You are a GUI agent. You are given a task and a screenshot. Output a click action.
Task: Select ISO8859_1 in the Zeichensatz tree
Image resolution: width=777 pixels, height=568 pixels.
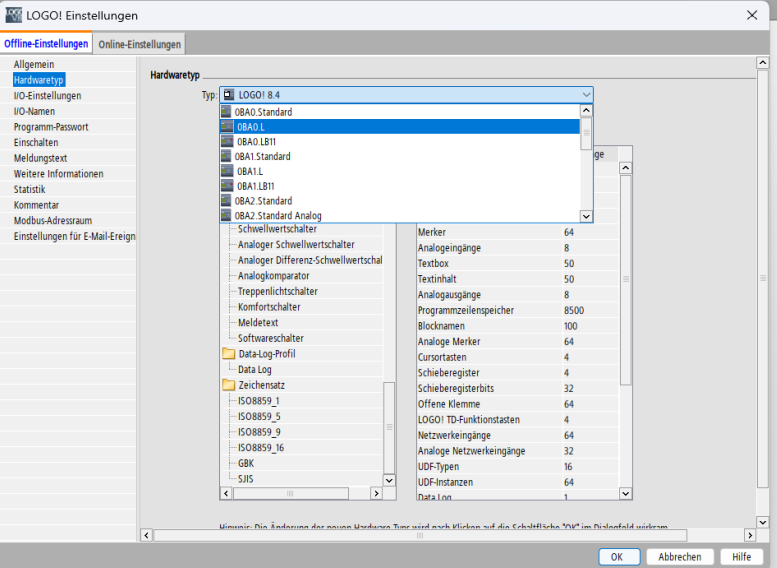coord(259,401)
